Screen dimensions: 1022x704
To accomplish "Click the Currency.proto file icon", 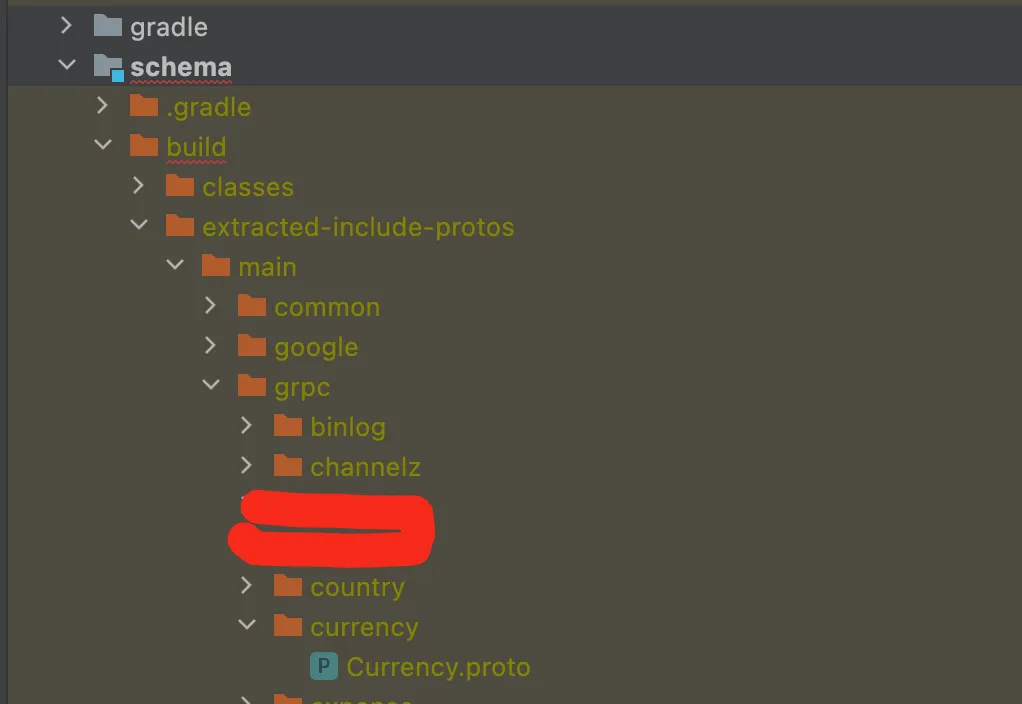I will point(323,666).
